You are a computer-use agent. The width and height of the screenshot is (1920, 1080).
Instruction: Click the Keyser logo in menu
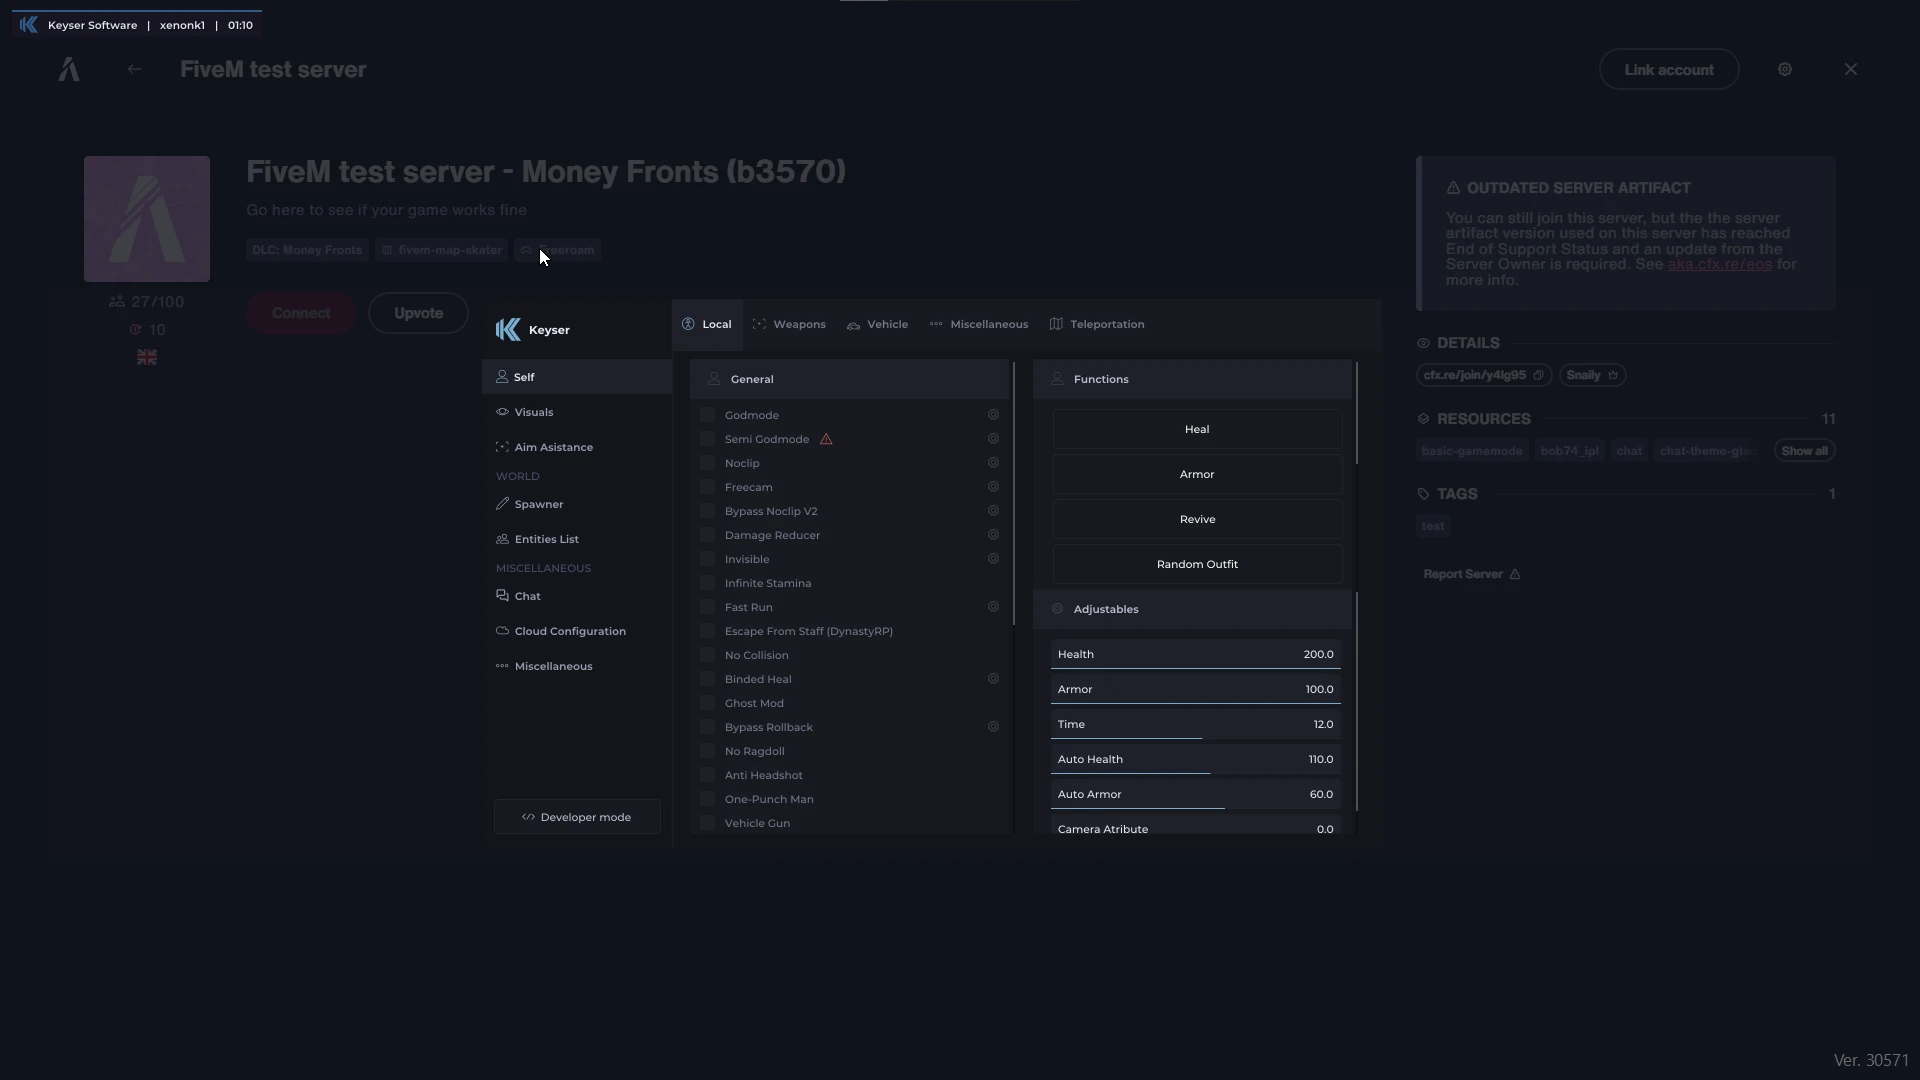[x=508, y=330]
